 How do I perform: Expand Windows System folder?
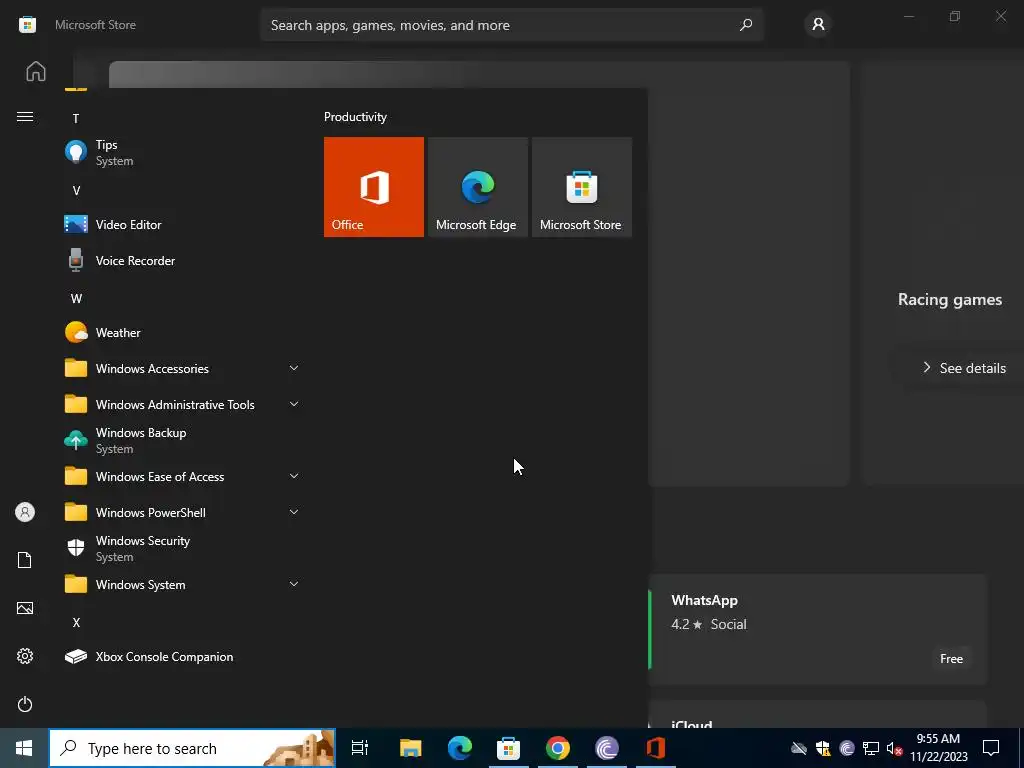point(183,584)
